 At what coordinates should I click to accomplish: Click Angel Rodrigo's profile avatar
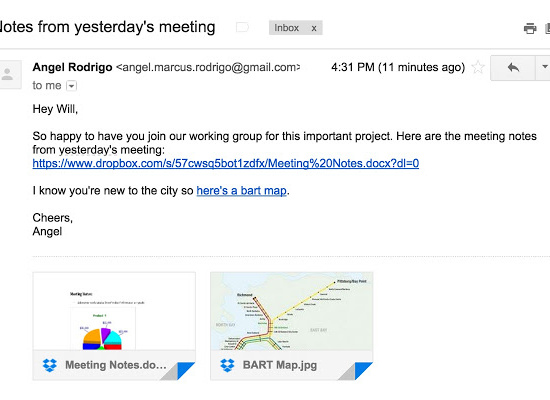8,75
